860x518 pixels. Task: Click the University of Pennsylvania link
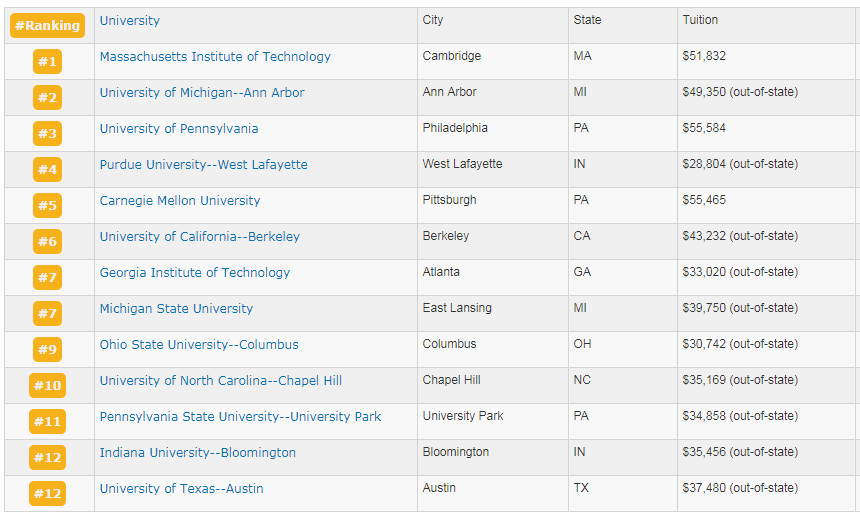(179, 129)
